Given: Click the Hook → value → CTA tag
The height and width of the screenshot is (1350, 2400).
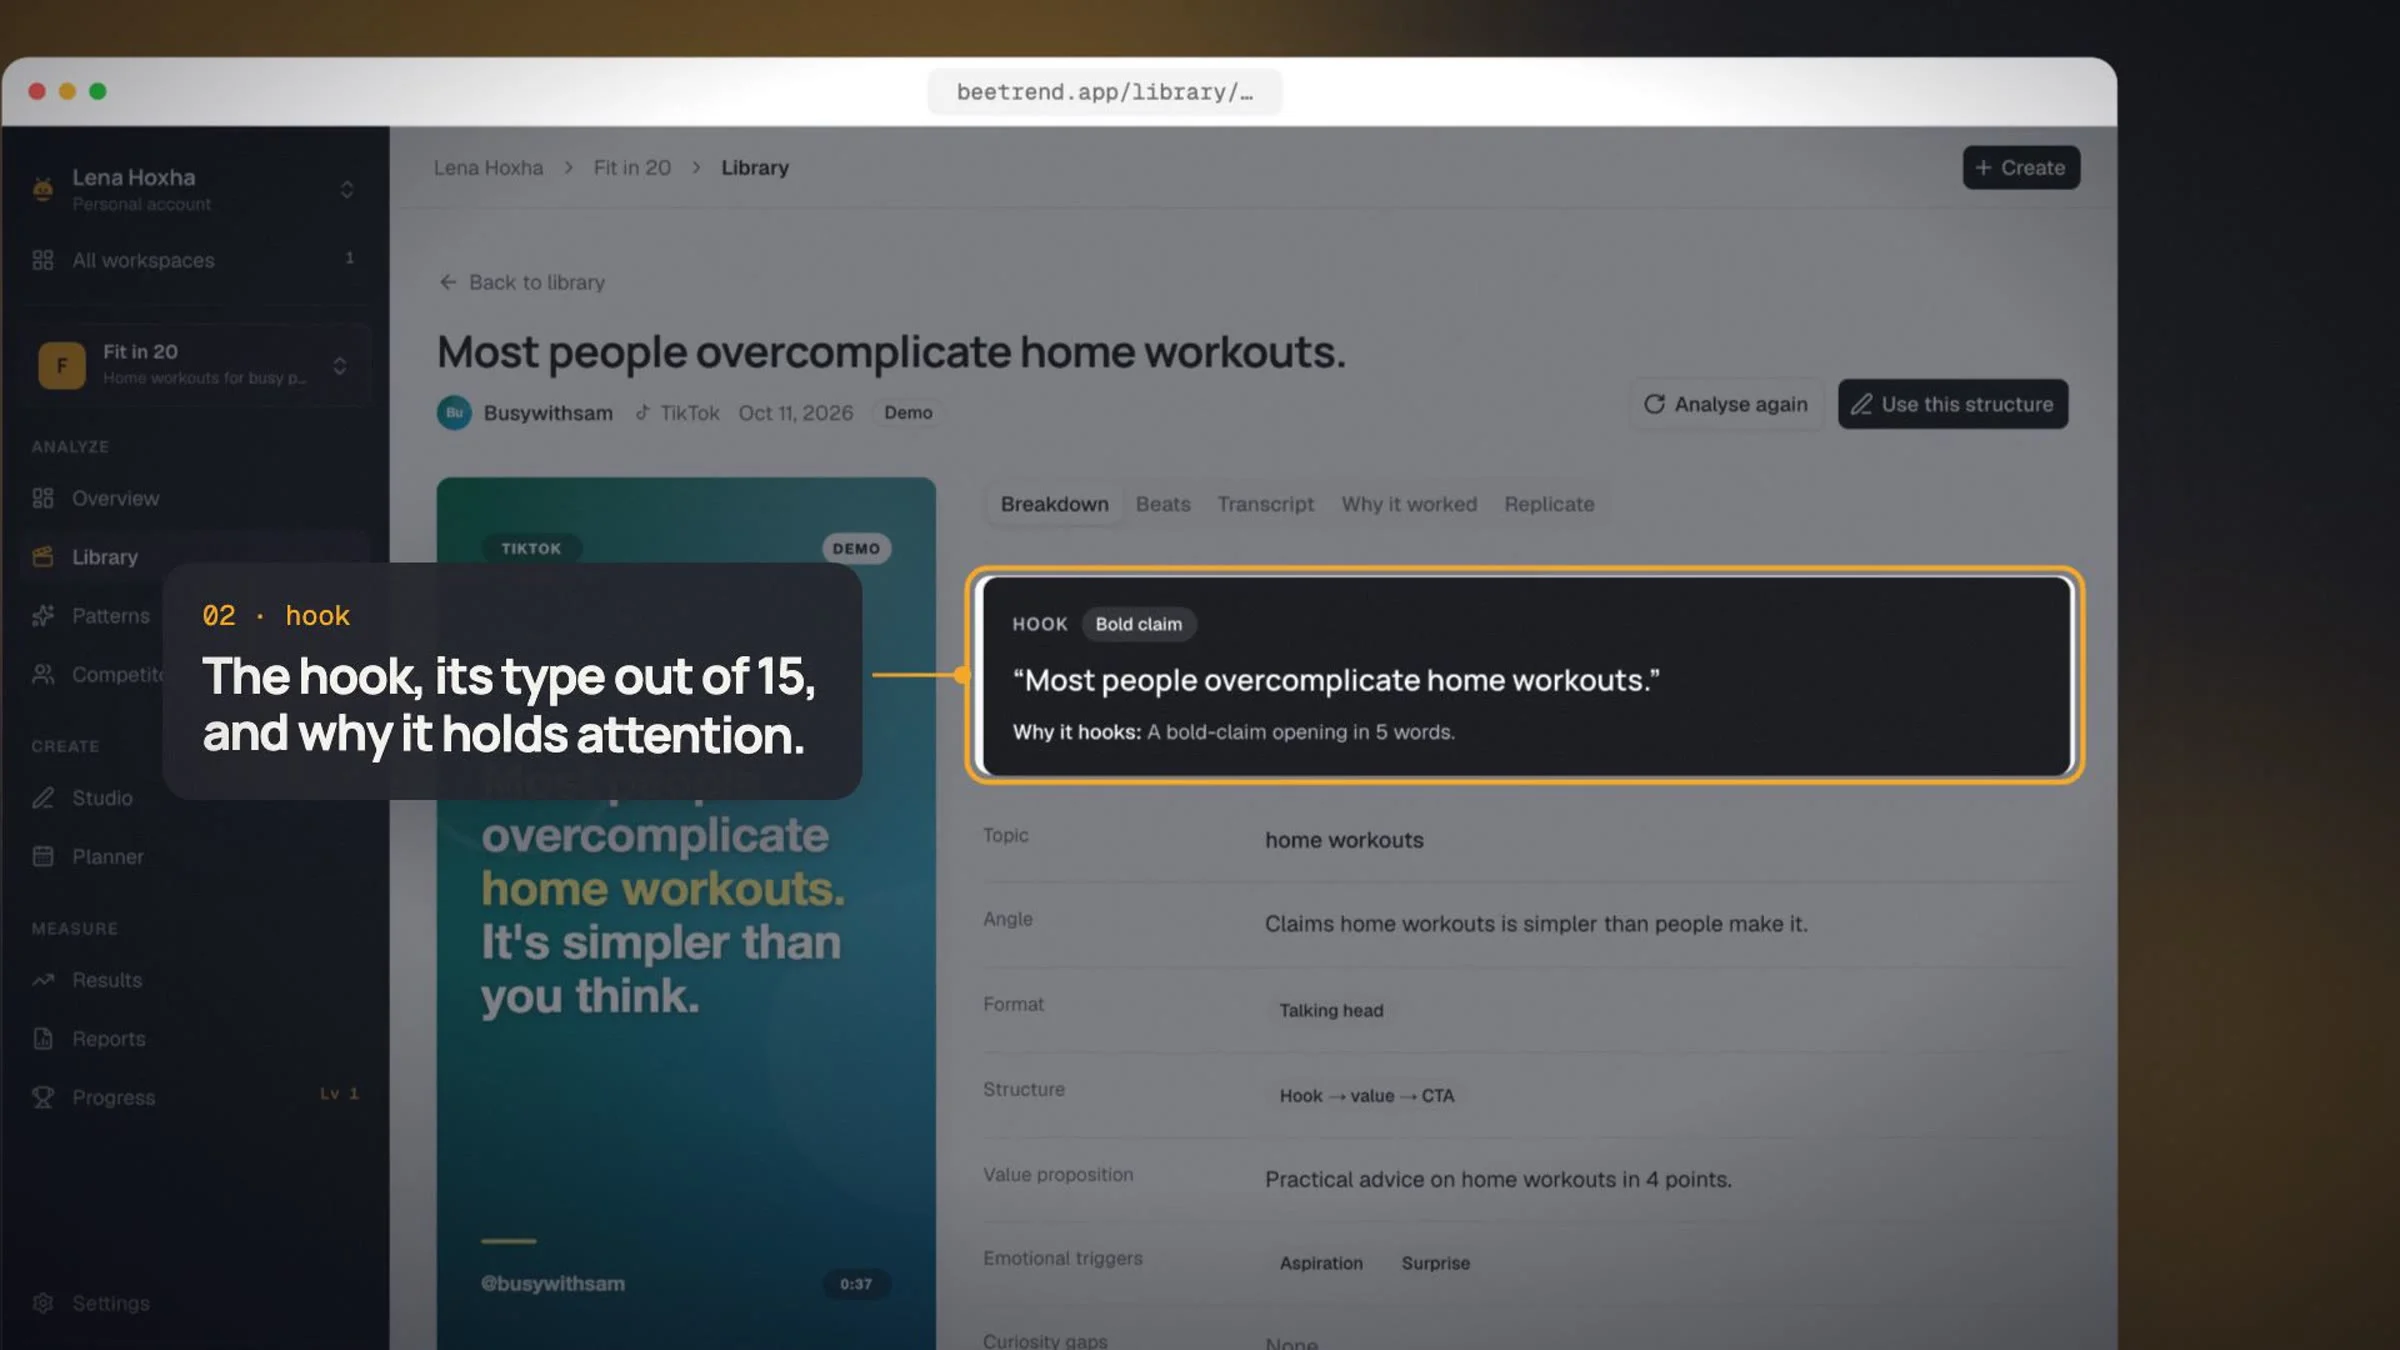Looking at the screenshot, I should tap(1366, 1096).
